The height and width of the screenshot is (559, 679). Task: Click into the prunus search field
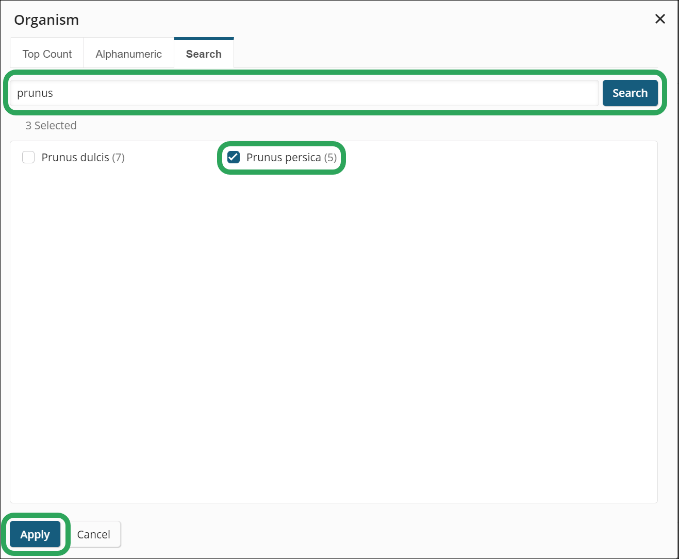point(304,93)
